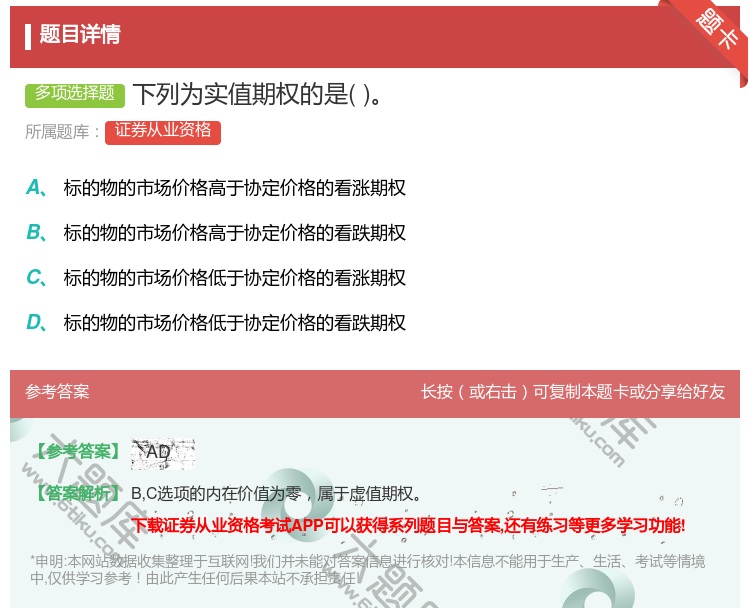750x608 pixels.
Task: Click the 长按（或右击）可复制 share hint
Action: point(572,392)
